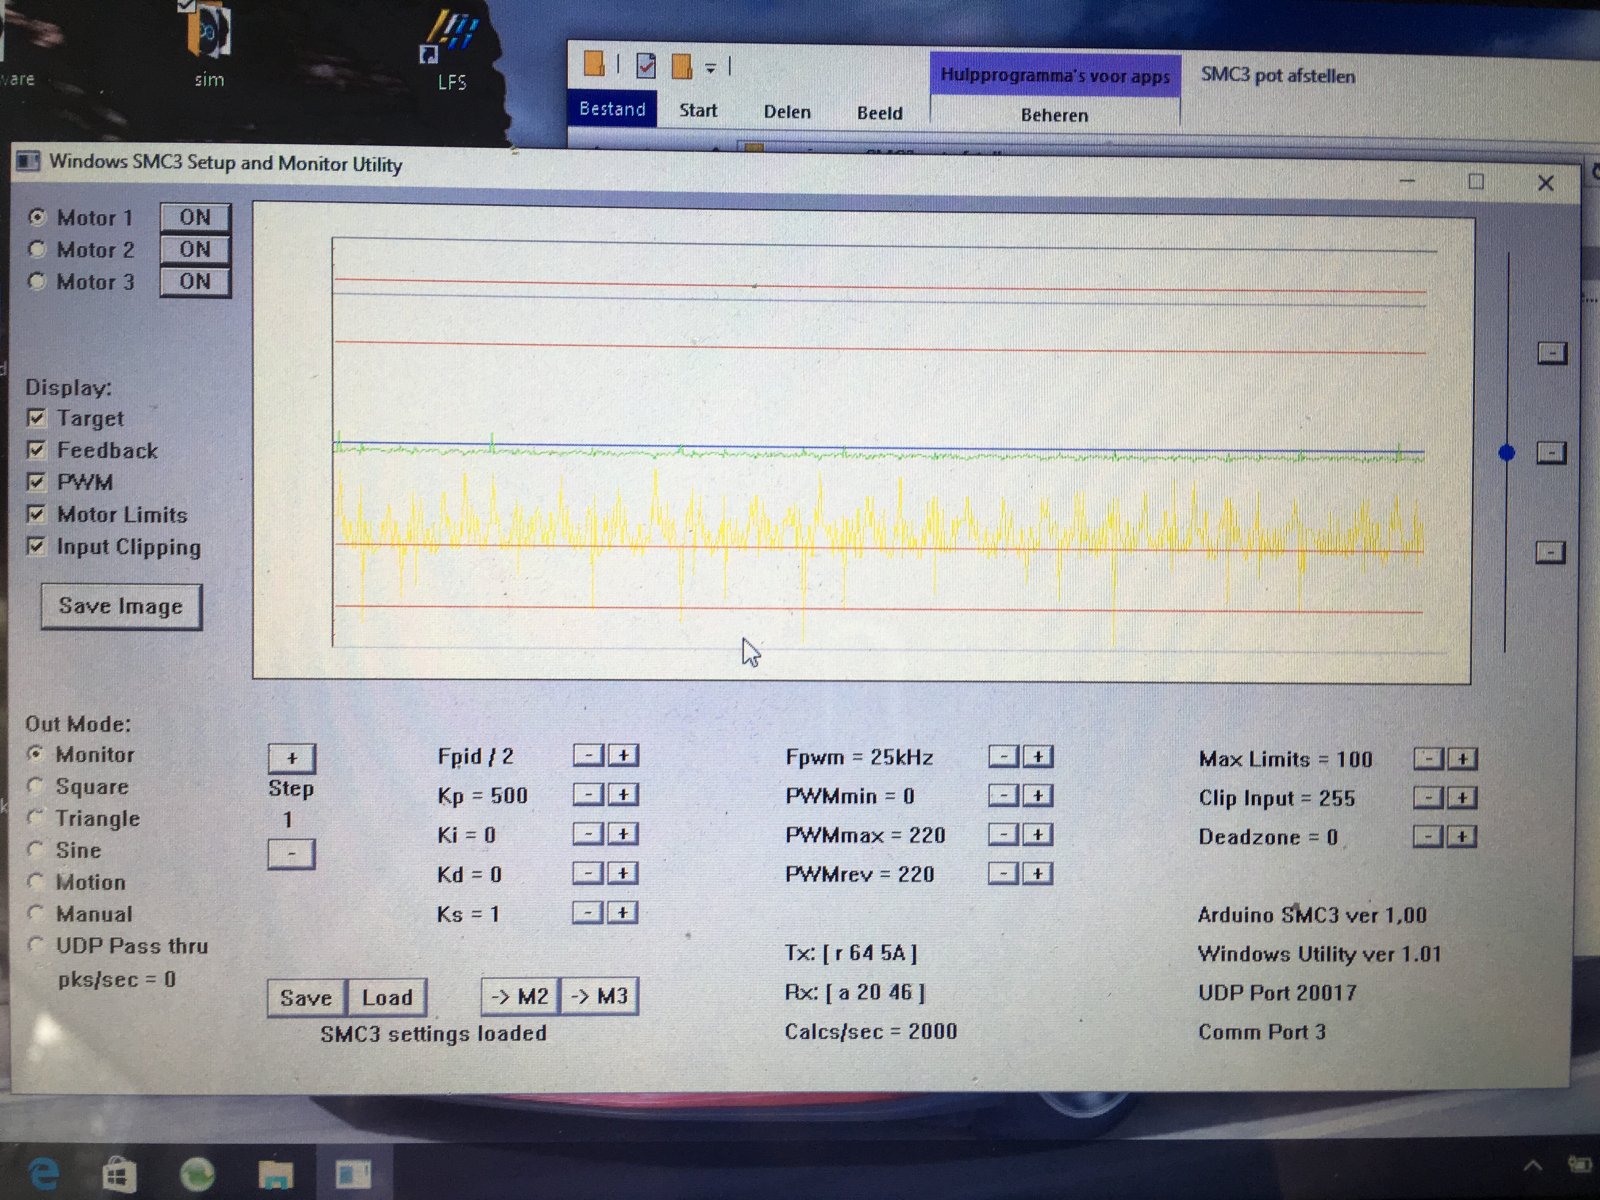Click the middle slider preset button
1600x1200 pixels.
[1550, 453]
